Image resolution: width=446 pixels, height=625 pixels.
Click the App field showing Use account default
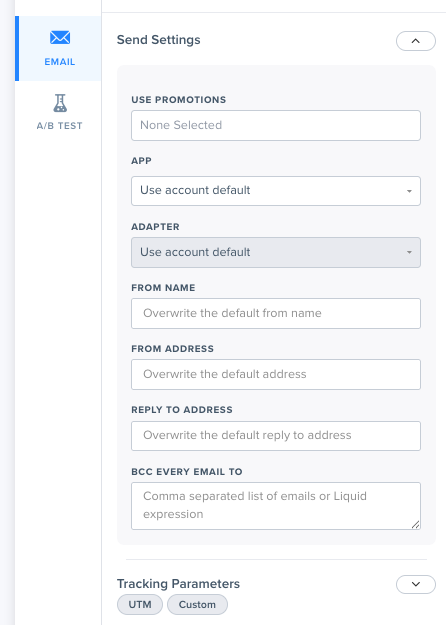(x=276, y=191)
